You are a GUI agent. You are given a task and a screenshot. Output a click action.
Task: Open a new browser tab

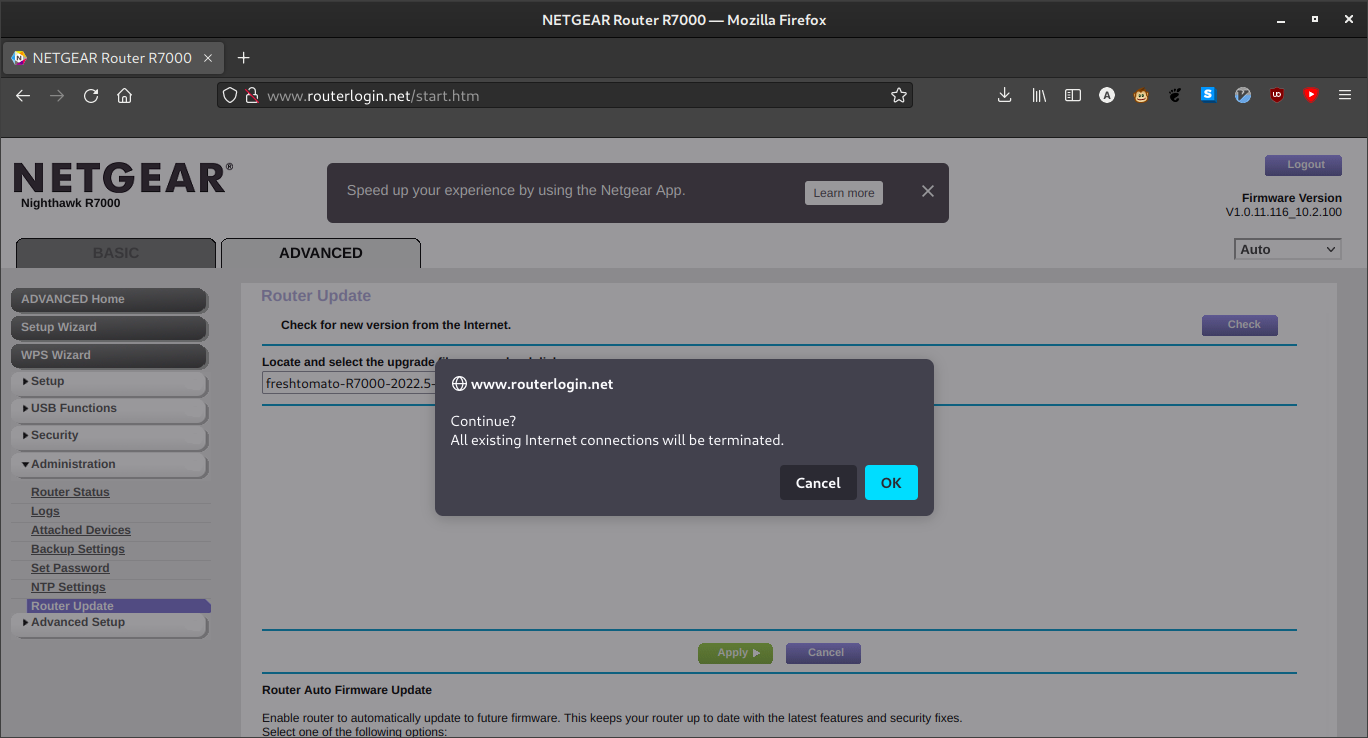pos(243,58)
